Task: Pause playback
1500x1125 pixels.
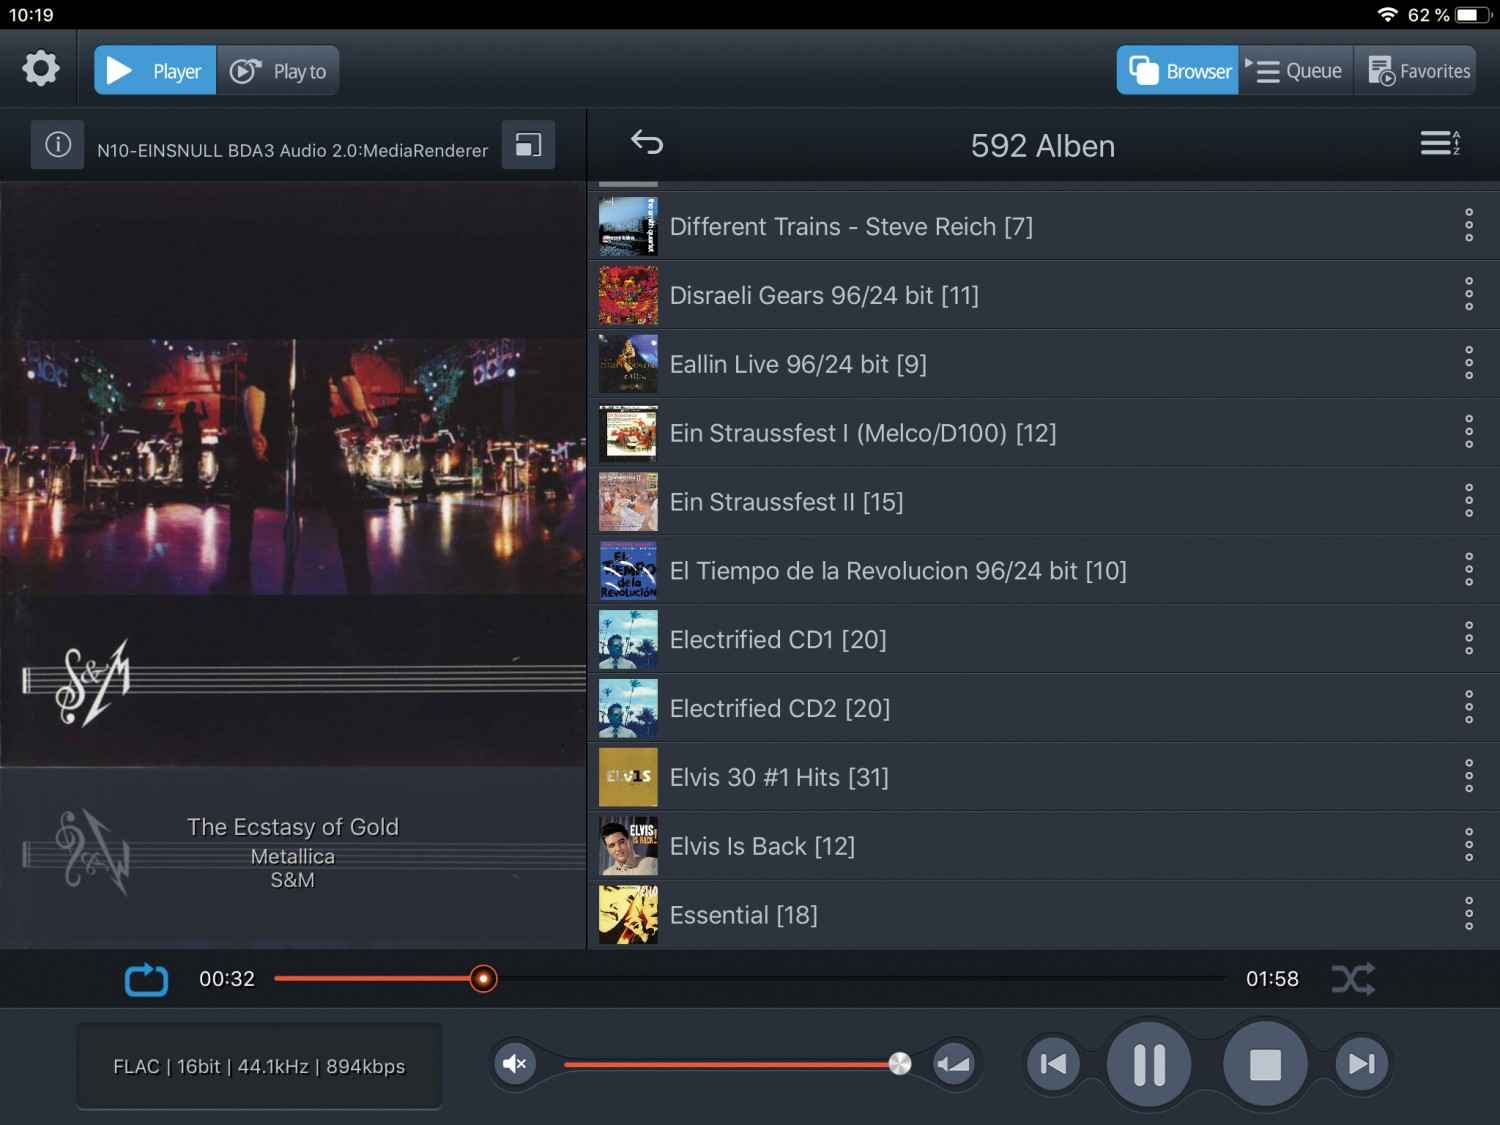Action: pos(1149,1064)
